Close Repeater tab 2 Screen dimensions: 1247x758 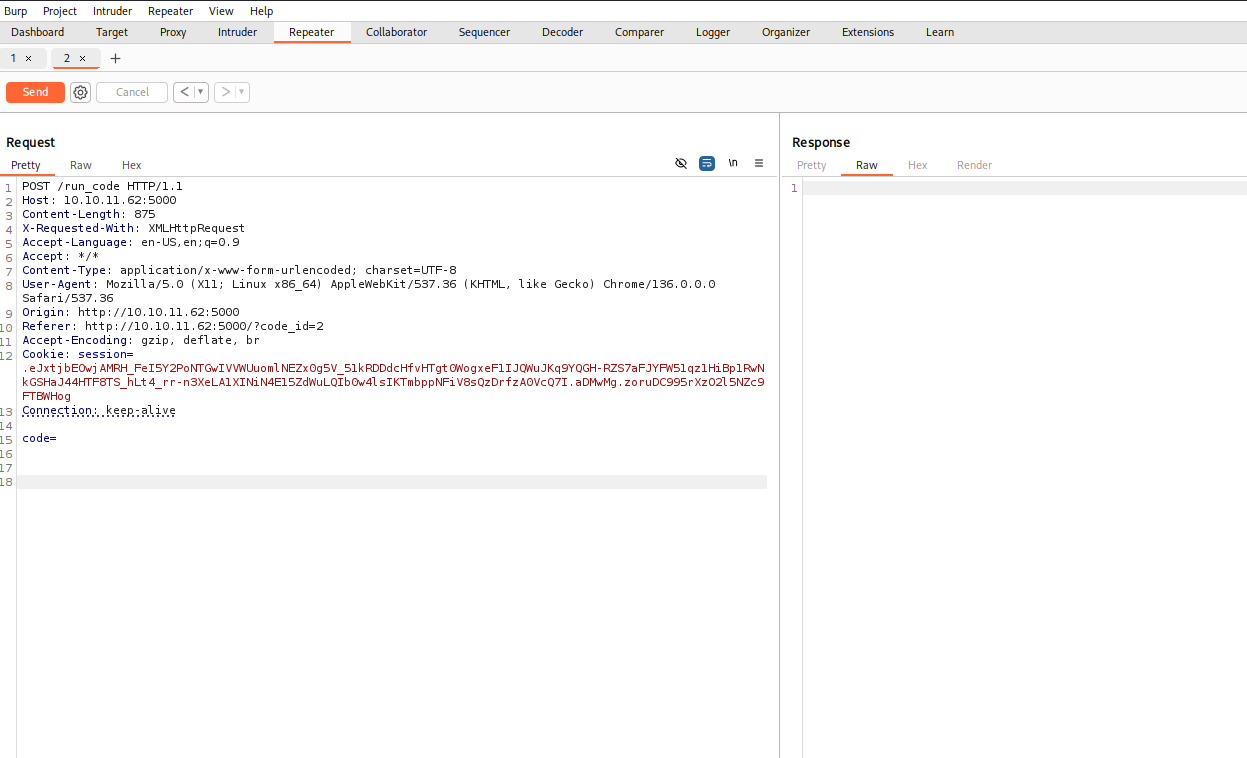tap(83, 58)
